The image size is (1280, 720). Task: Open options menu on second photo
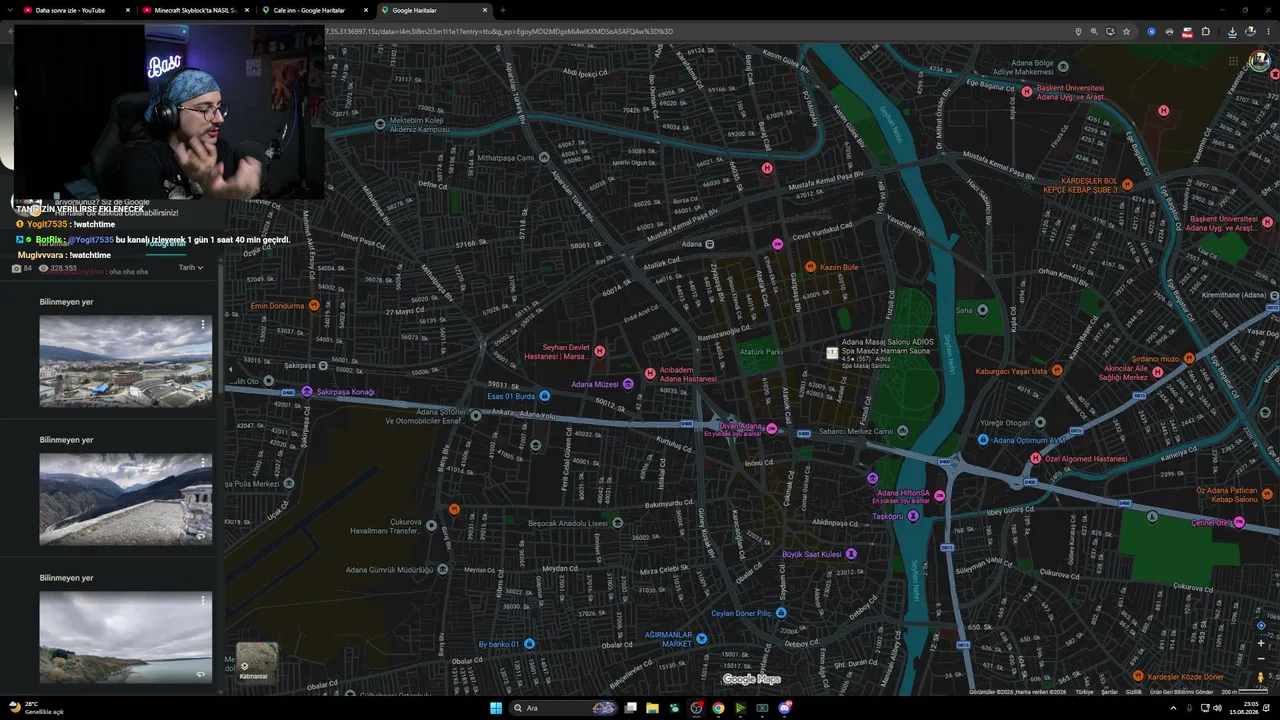click(203, 463)
